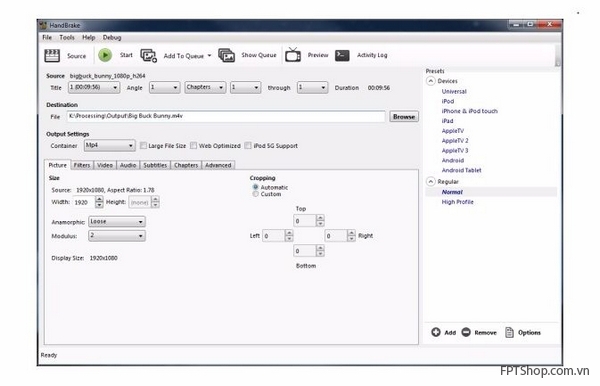600x386 pixels.
Task: Open the Show Queue icon
Action: click(227, 55)
